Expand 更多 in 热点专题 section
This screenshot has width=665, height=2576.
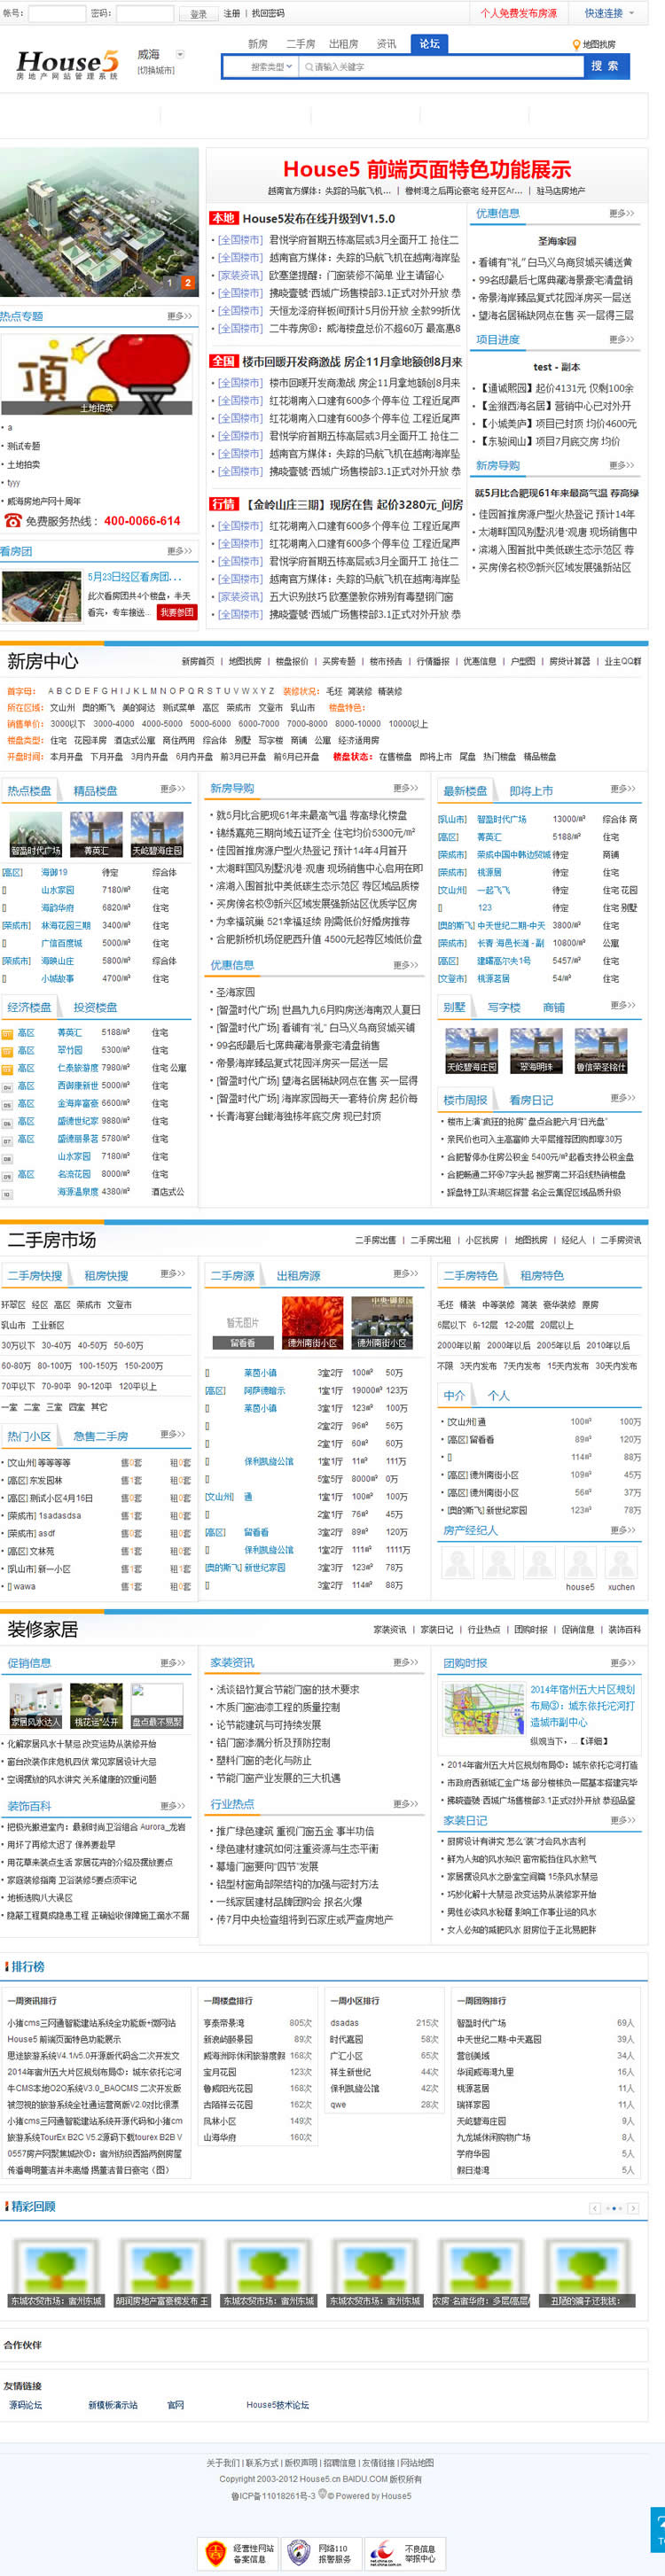click(179, 316)
